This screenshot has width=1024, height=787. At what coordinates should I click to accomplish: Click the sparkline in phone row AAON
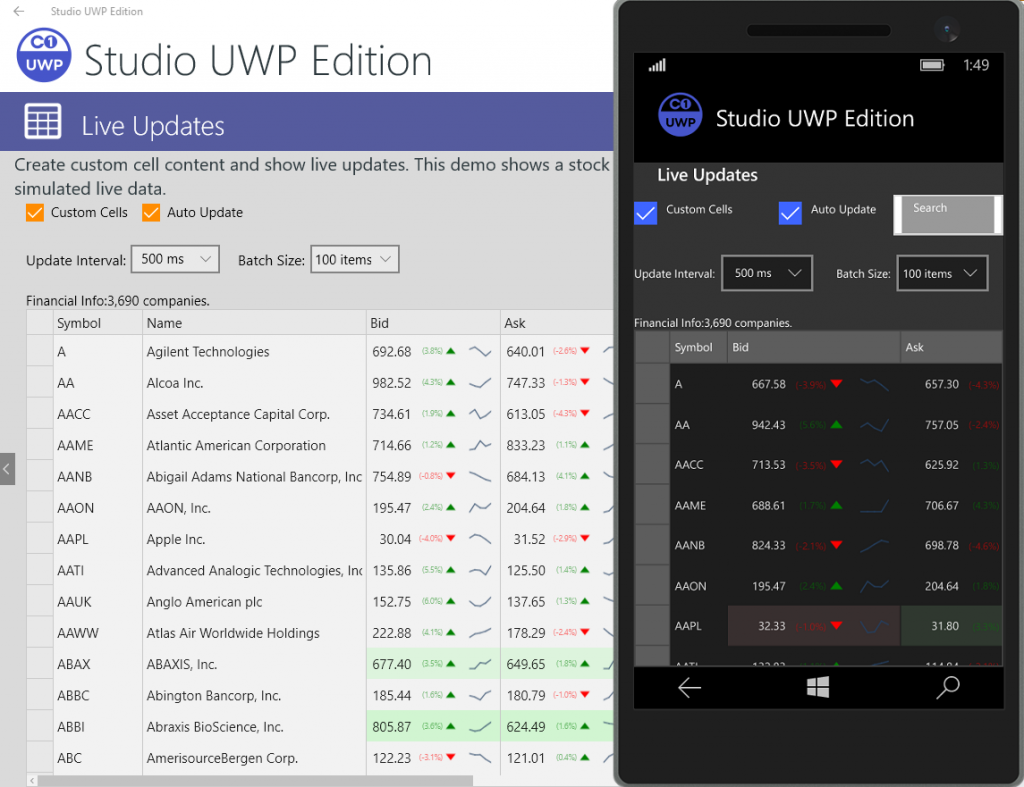874,586
